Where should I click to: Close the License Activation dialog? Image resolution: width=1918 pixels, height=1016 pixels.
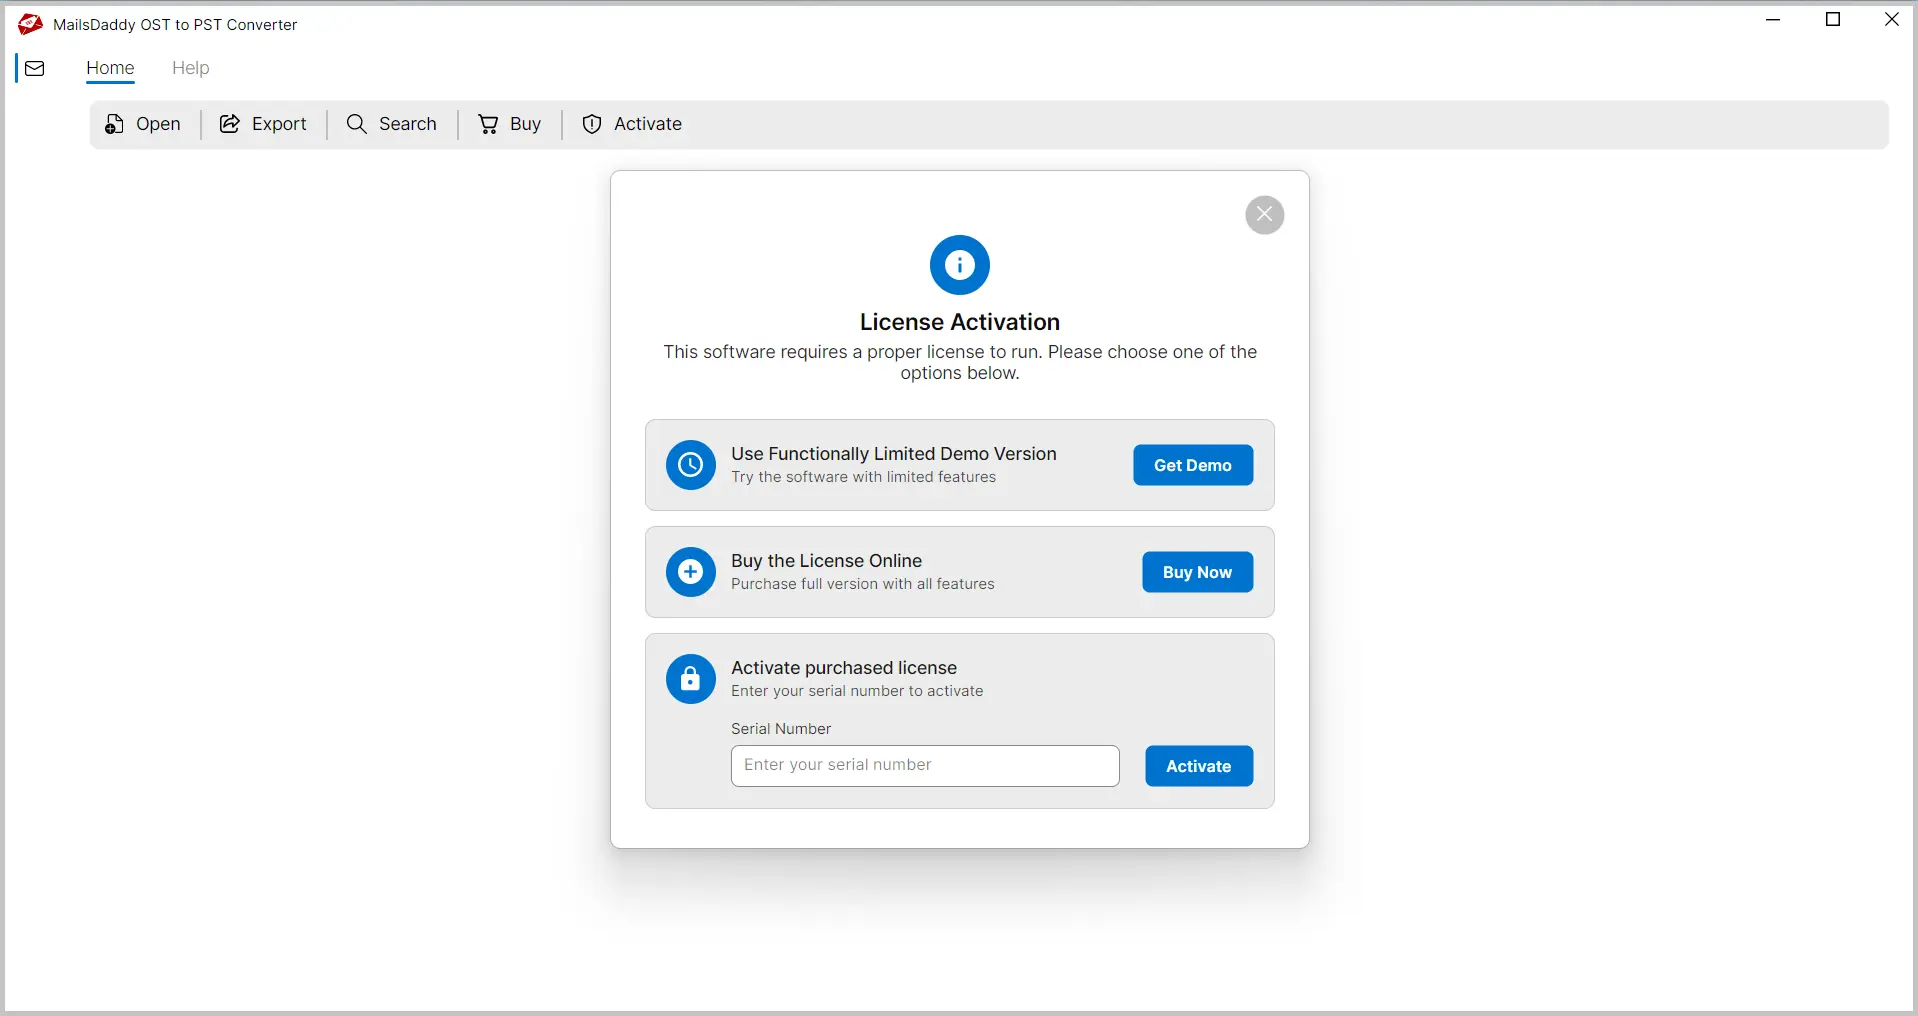pyautogui.click(x=1265, y=214)
